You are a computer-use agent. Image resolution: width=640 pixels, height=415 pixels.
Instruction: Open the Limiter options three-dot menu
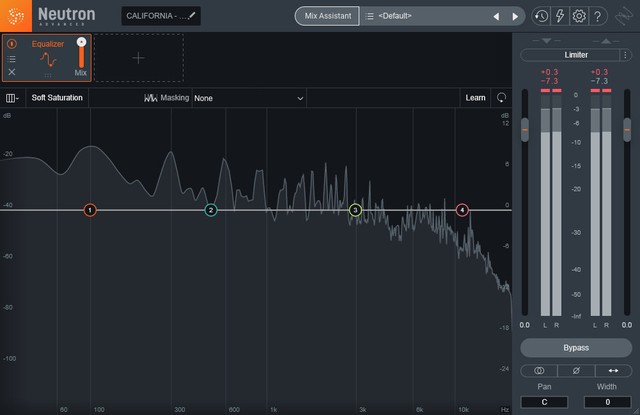(x=623, y=55)
